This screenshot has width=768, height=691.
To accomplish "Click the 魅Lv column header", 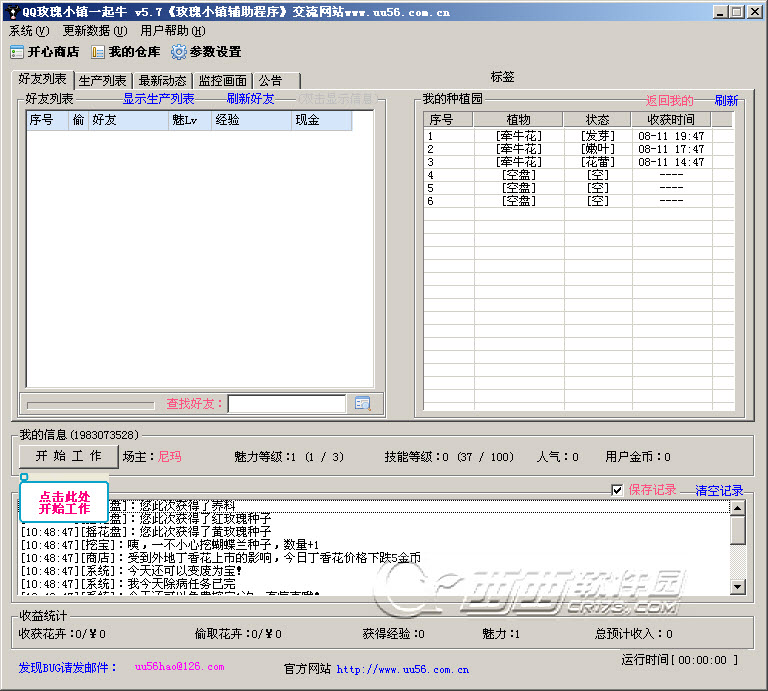I will [x=190, y=120].
